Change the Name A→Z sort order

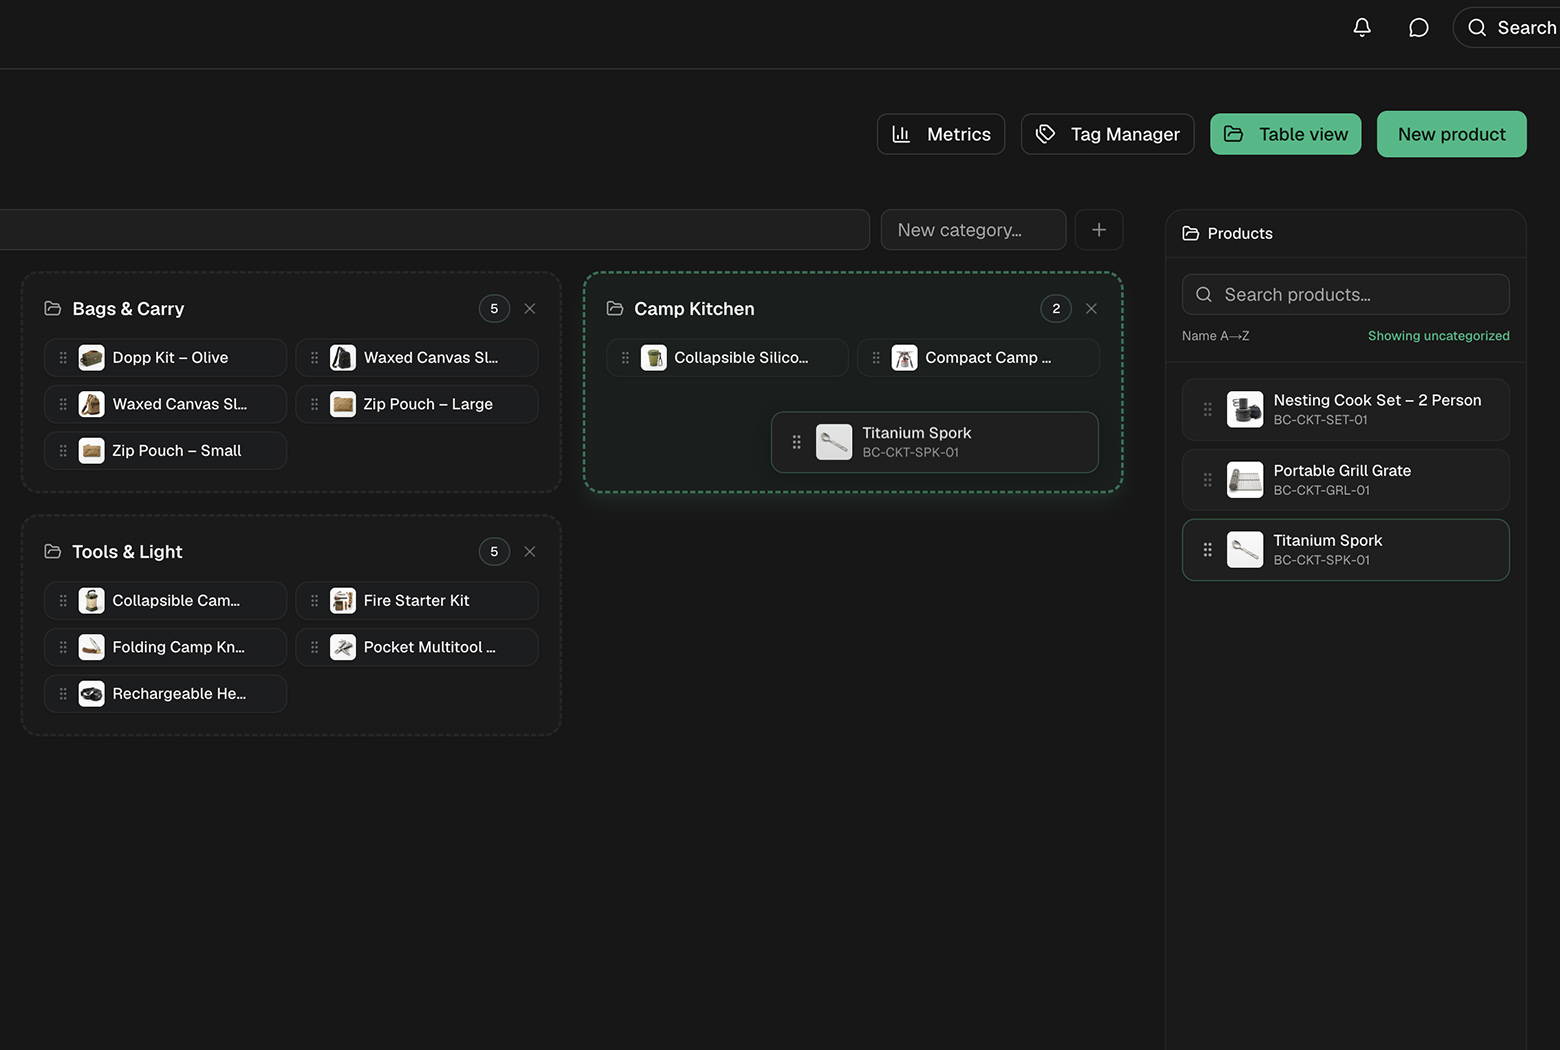(1215, 336)
